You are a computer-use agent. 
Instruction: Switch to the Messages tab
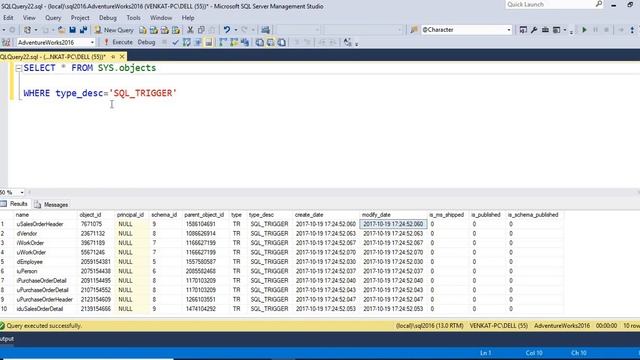tap(51, 204)
